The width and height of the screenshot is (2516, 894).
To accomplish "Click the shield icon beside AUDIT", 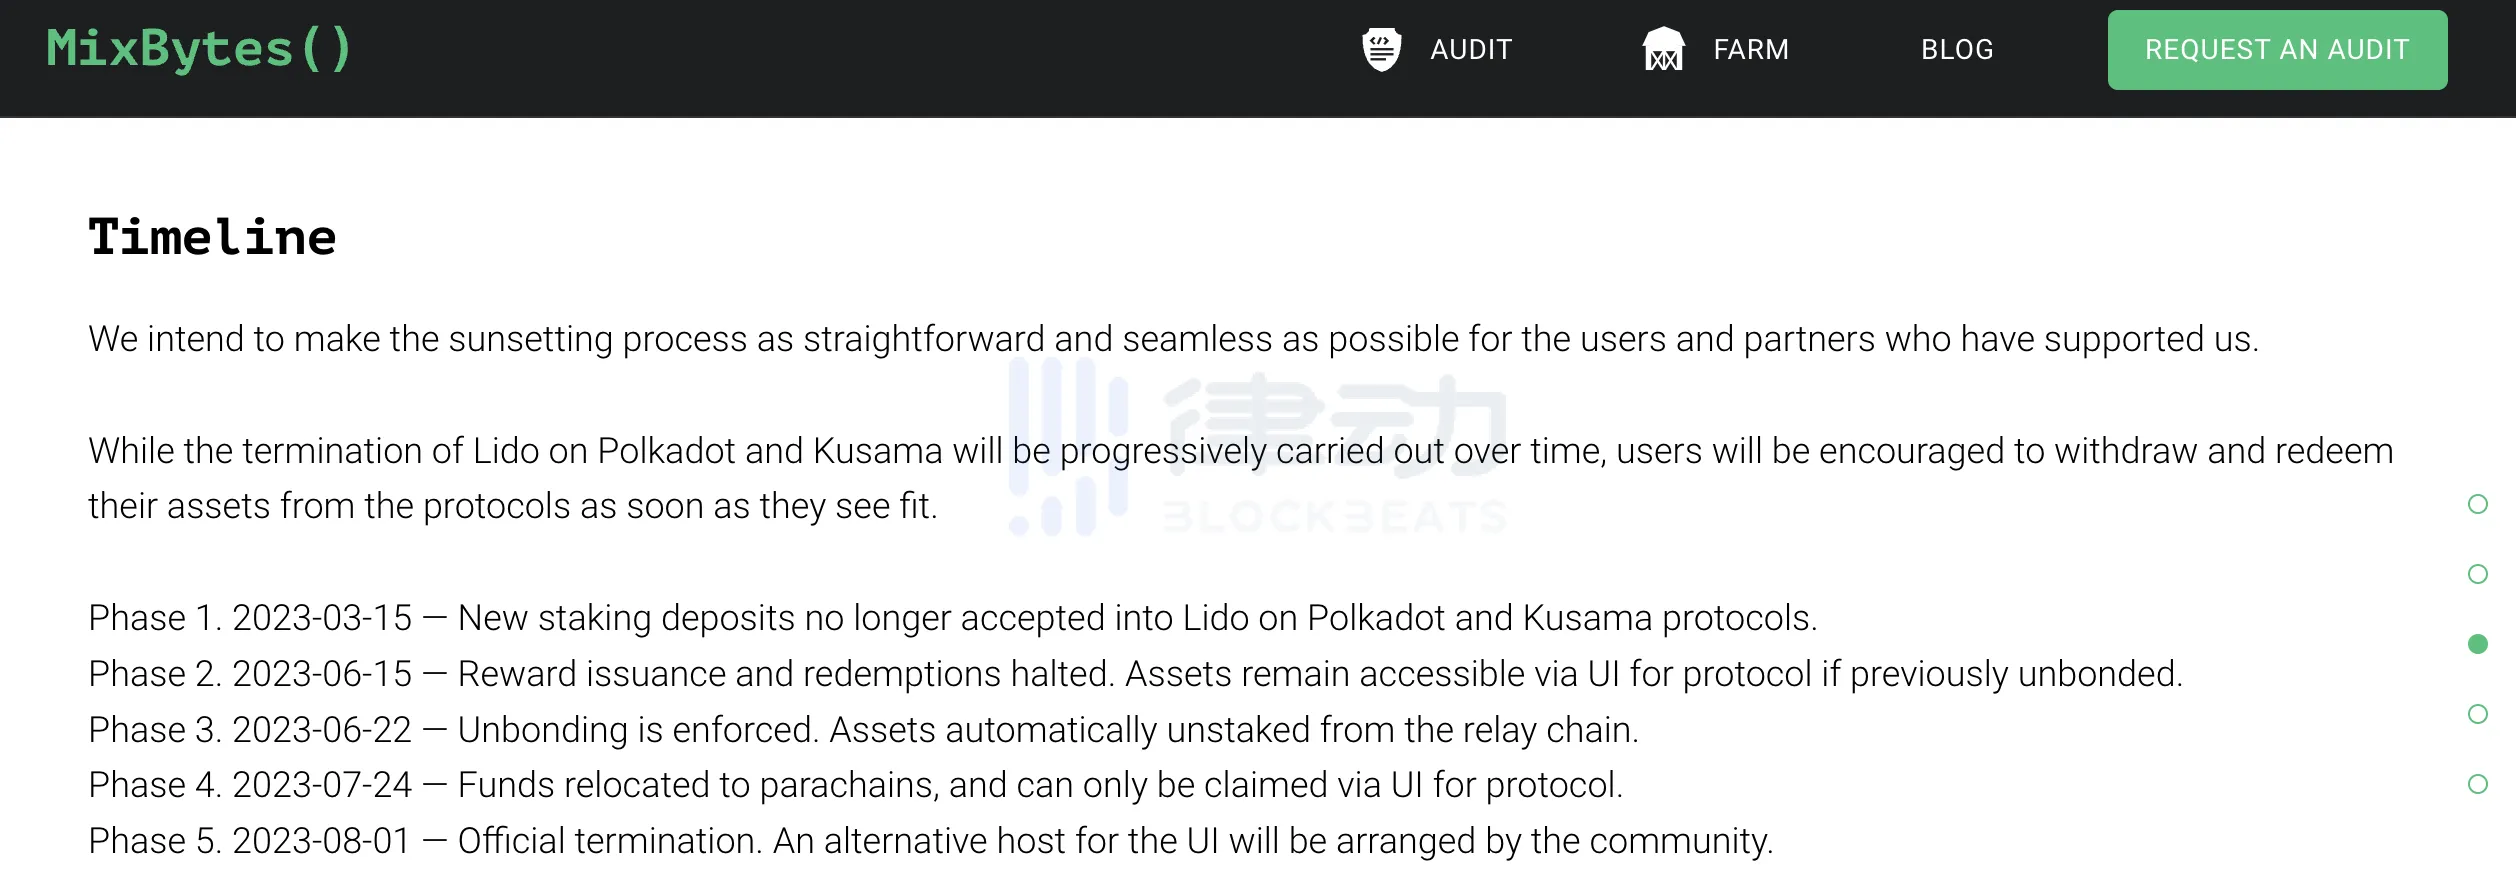I will pos(1381,49).
